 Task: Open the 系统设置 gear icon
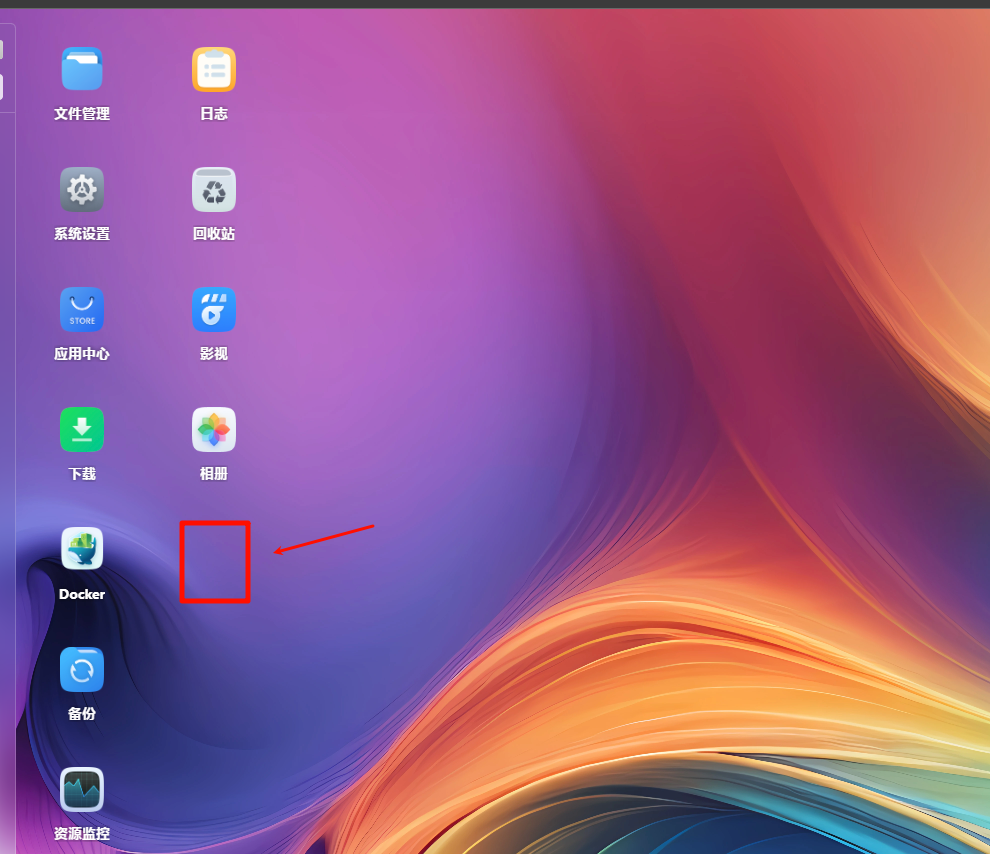tap(82, 189)
